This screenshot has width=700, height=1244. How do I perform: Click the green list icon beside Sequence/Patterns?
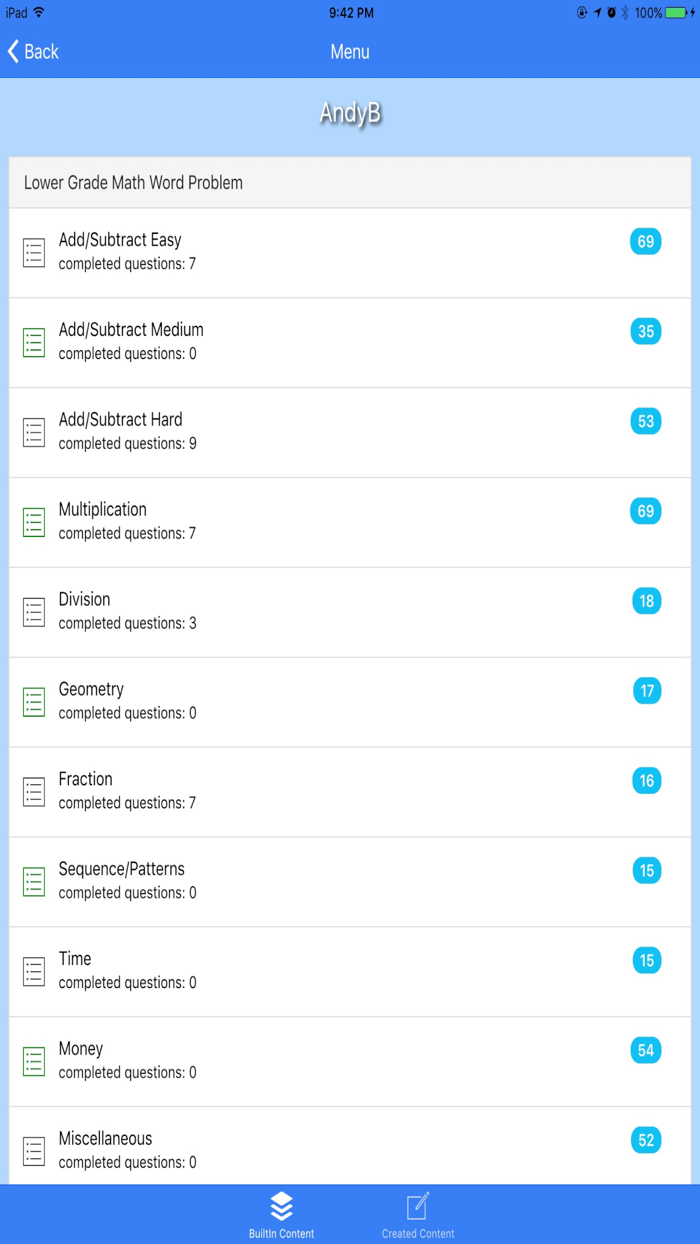(x=33, y=881)
